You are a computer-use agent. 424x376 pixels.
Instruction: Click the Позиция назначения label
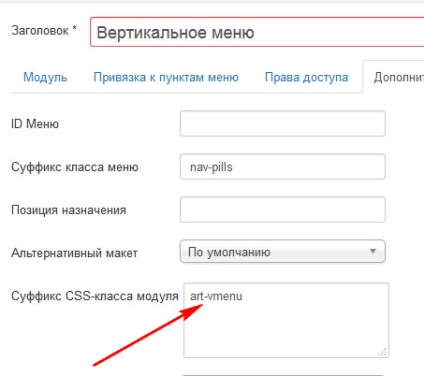pos(69,210)
